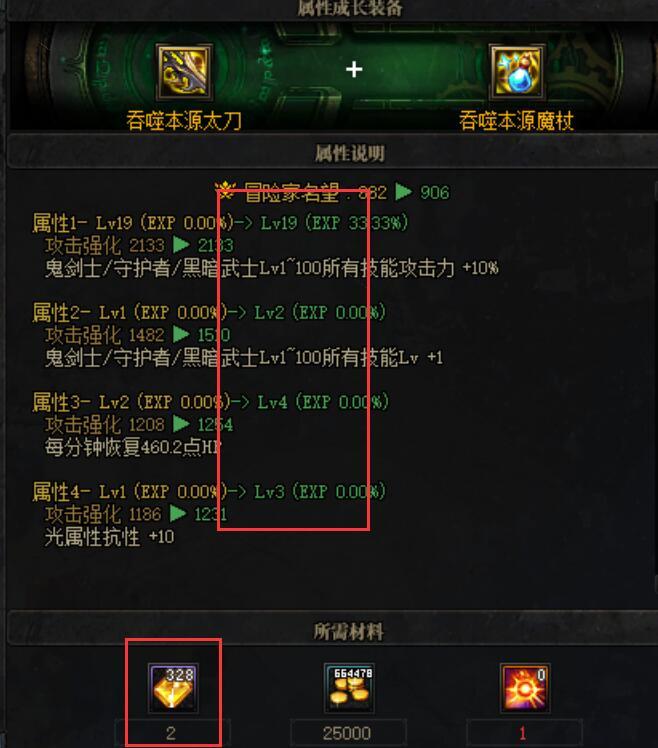The height and width of the screenshot is (748, 658).
Task: Select the 属性4 Lv1 to Lv3 line
Action: click(x=209, y=492)
